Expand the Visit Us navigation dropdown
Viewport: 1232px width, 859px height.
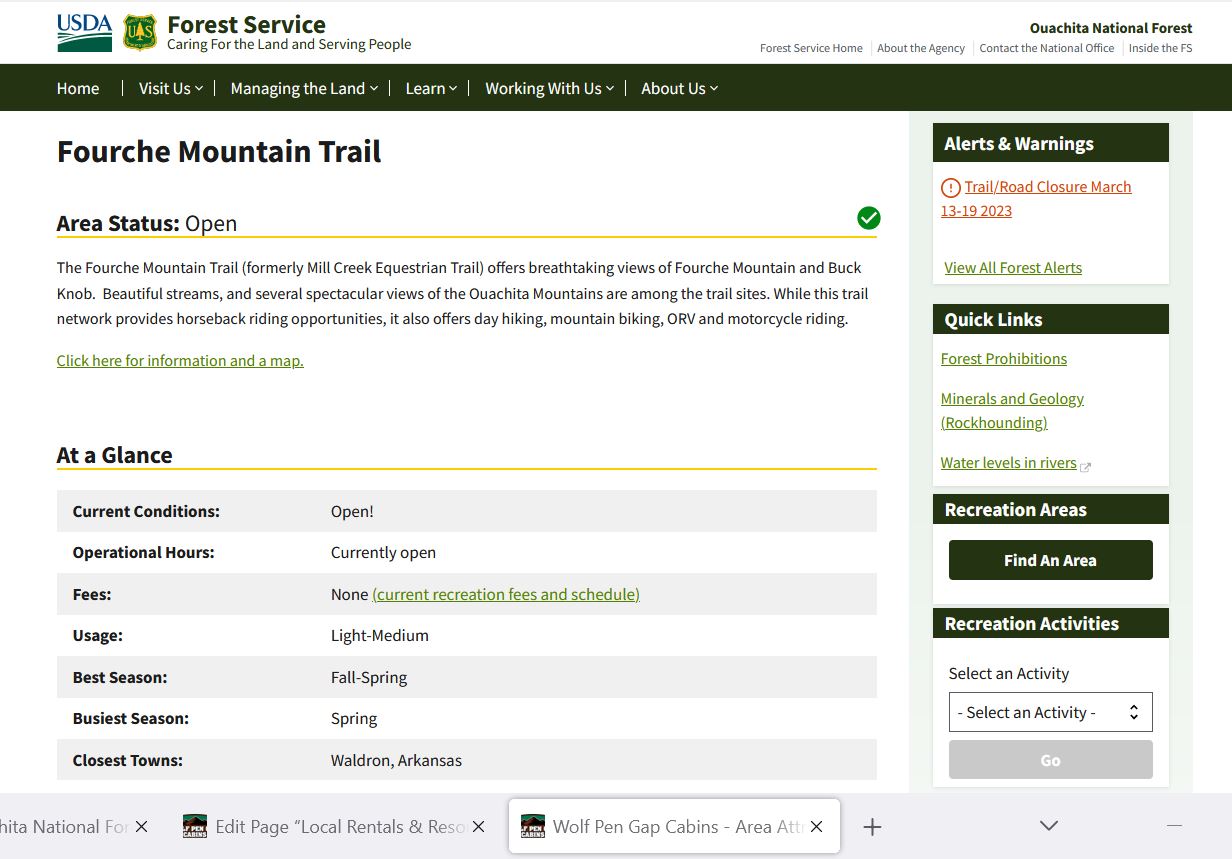(170, 88)
